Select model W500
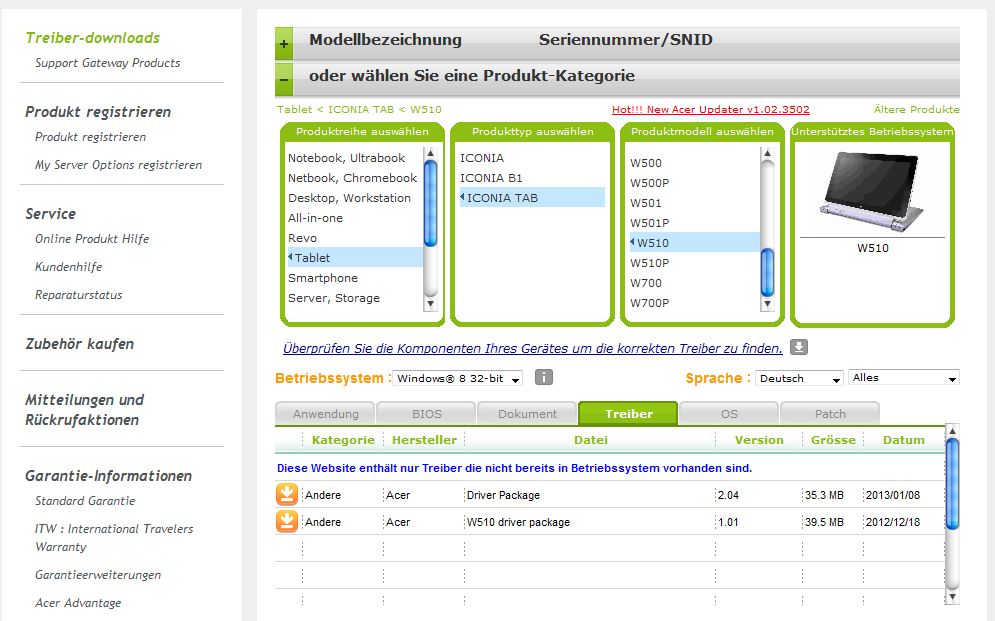The image size is (995, 621). pyautogui.click(x=646, y=163)
